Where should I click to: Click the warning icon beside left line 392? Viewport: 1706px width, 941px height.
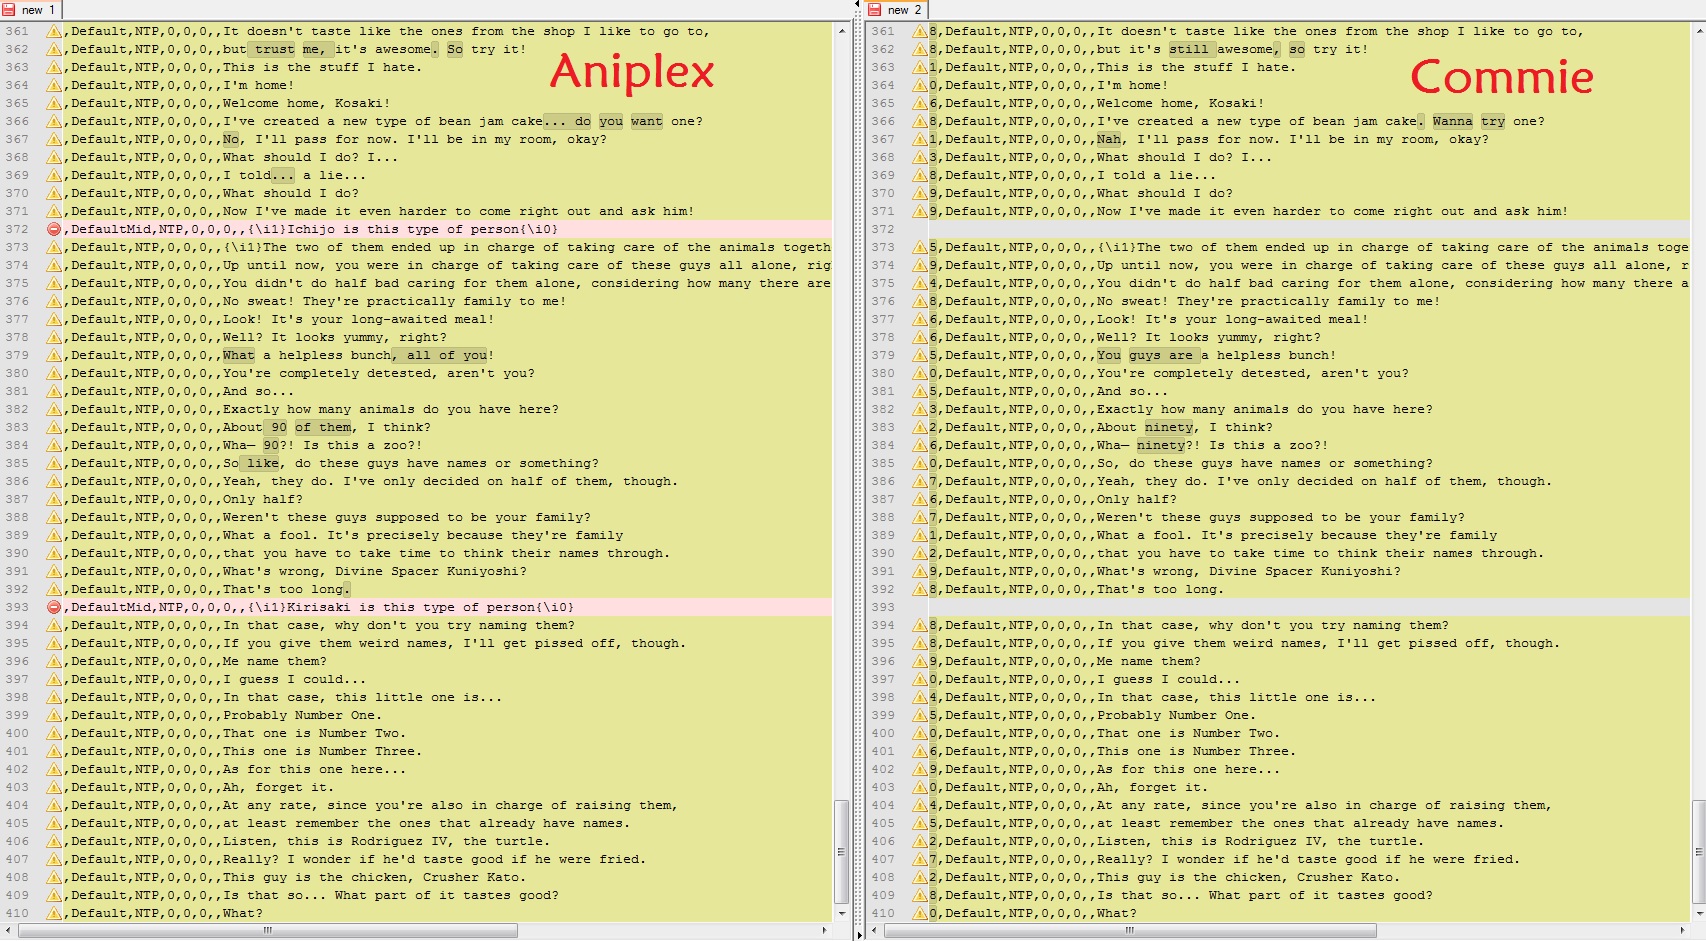54,589
